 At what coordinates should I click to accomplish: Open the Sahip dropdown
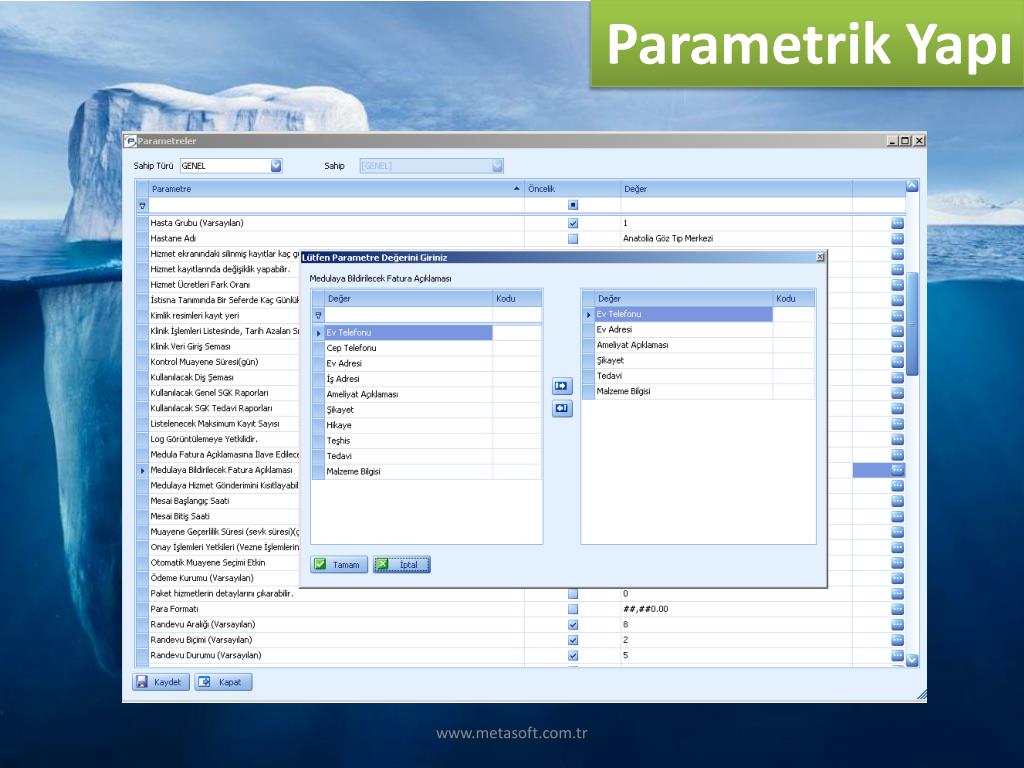coord(498,166)
